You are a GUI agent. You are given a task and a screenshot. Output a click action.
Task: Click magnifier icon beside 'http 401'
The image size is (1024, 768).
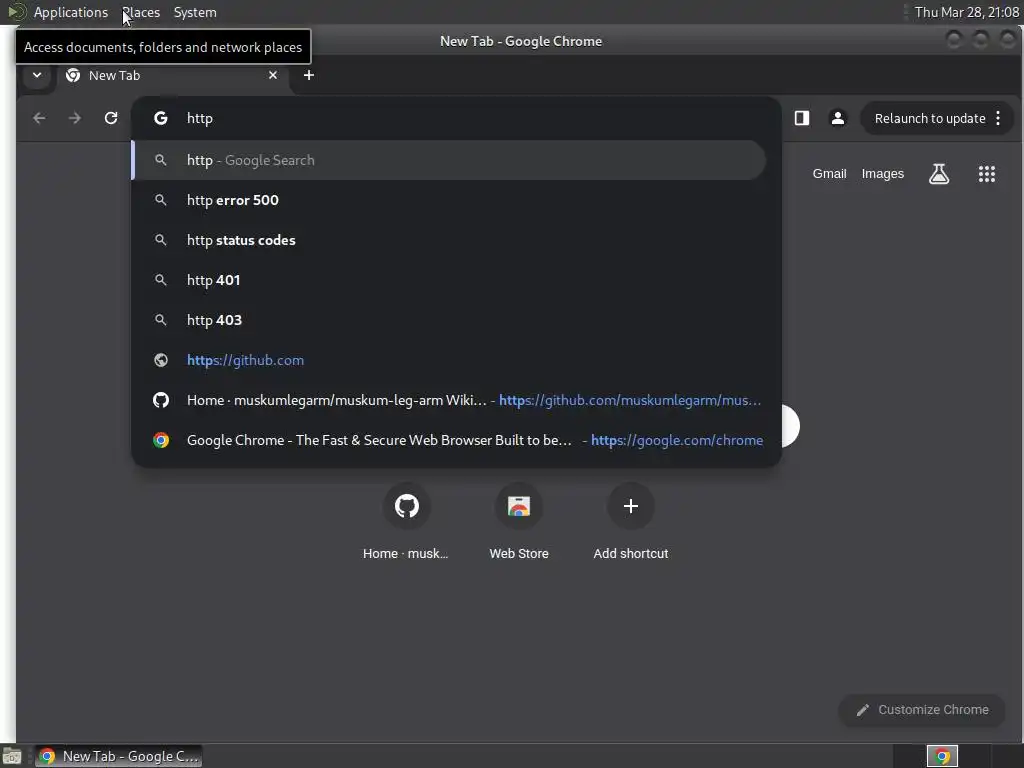point(161,280)
